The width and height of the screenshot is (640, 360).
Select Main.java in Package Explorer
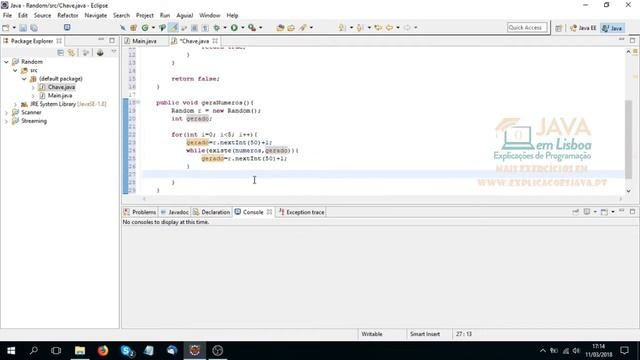point(60,96)
